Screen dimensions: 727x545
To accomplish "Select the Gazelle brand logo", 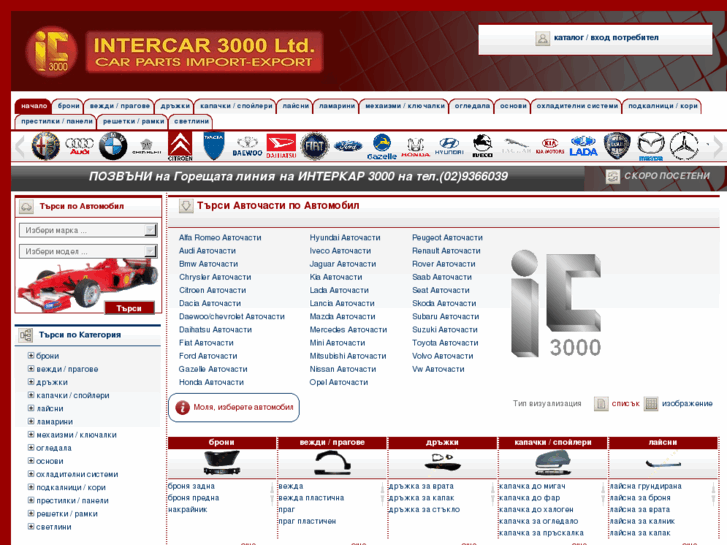I will 382,147.
